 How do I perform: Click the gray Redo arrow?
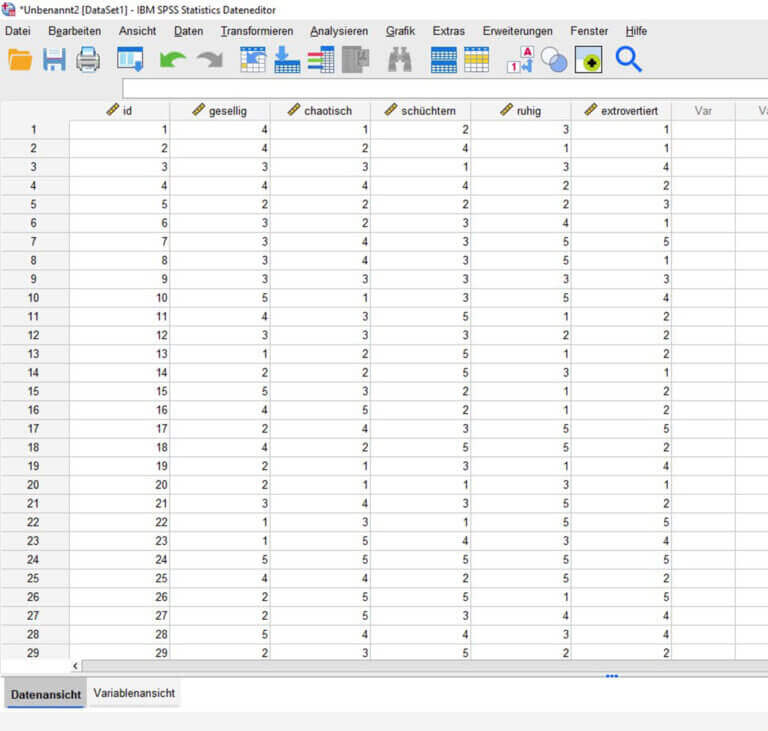(209, 60)
